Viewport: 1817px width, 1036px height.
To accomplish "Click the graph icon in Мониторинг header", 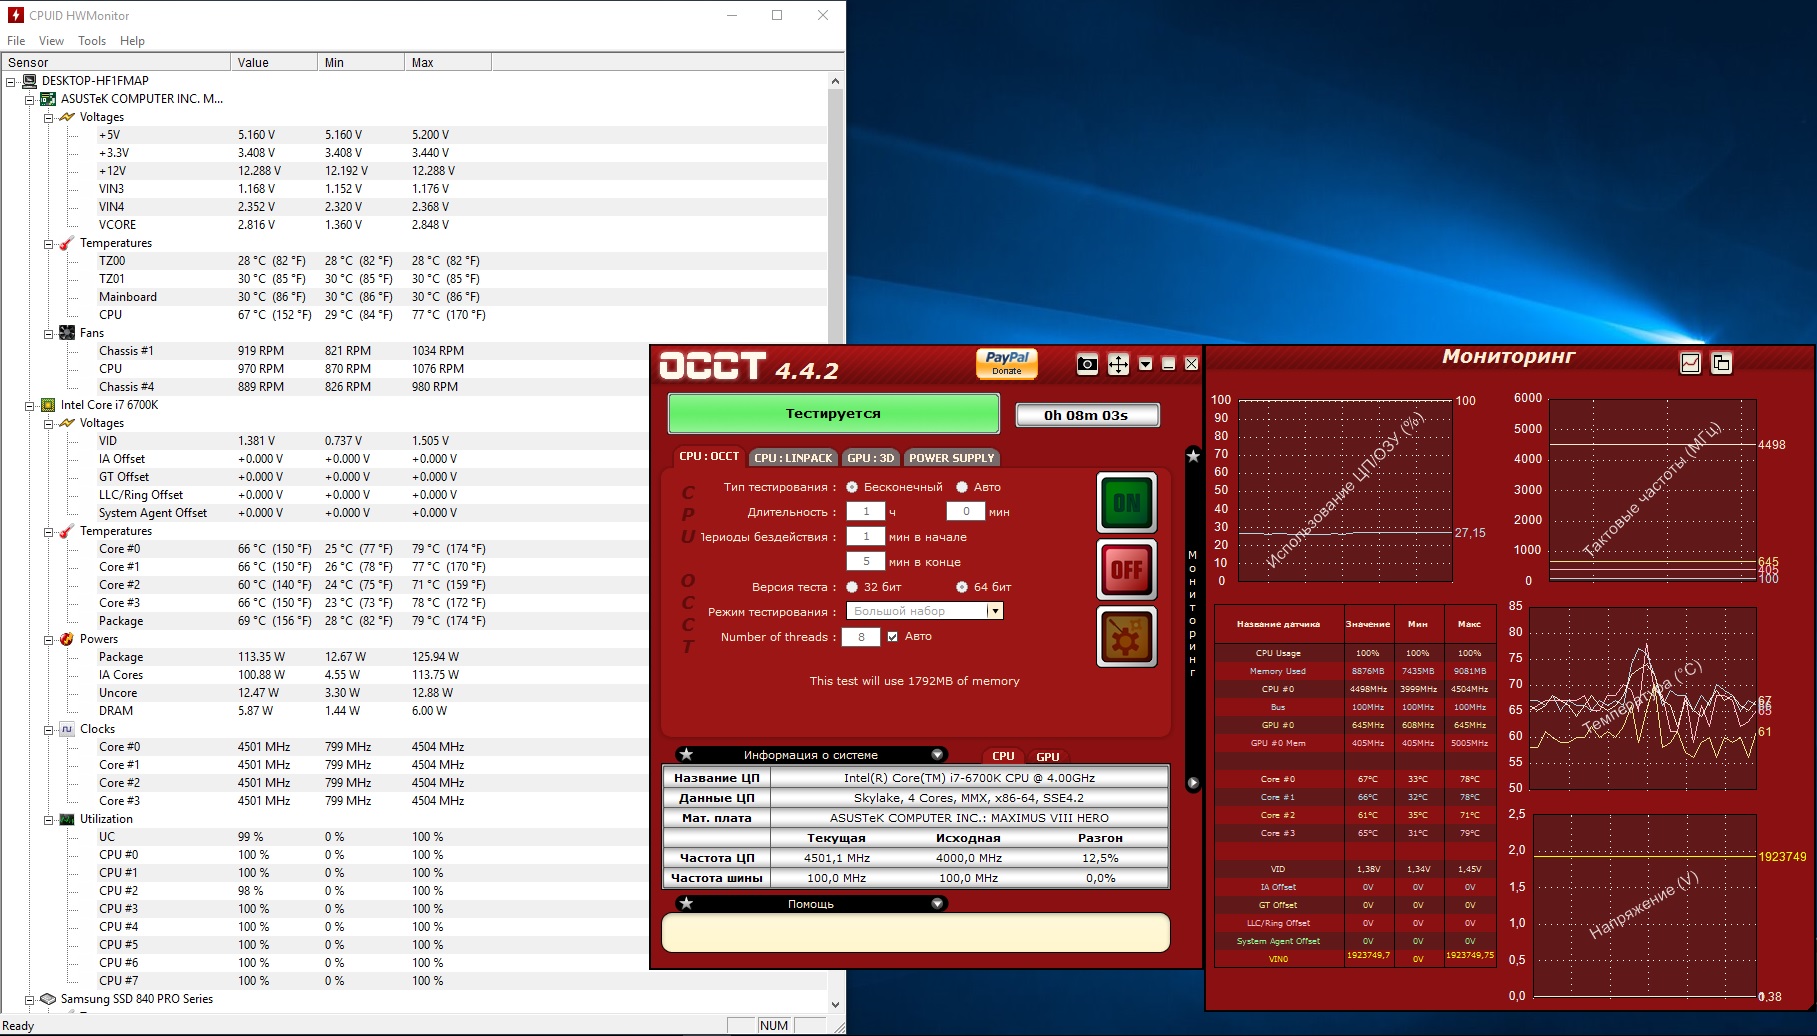I will click(1690, 363).
